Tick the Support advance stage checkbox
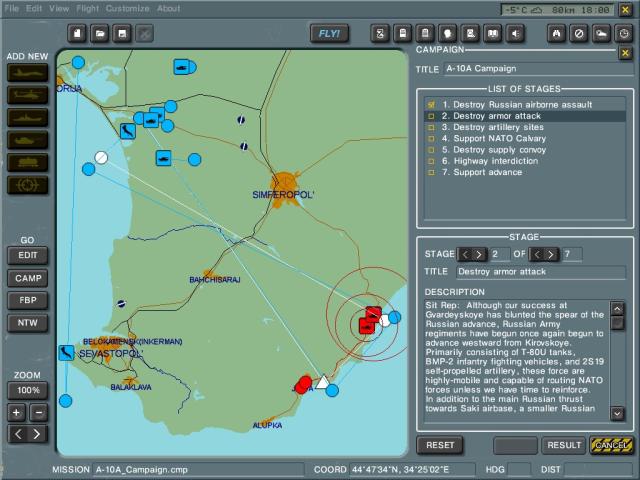The image size is (640, 480). (x=431, y=172)
